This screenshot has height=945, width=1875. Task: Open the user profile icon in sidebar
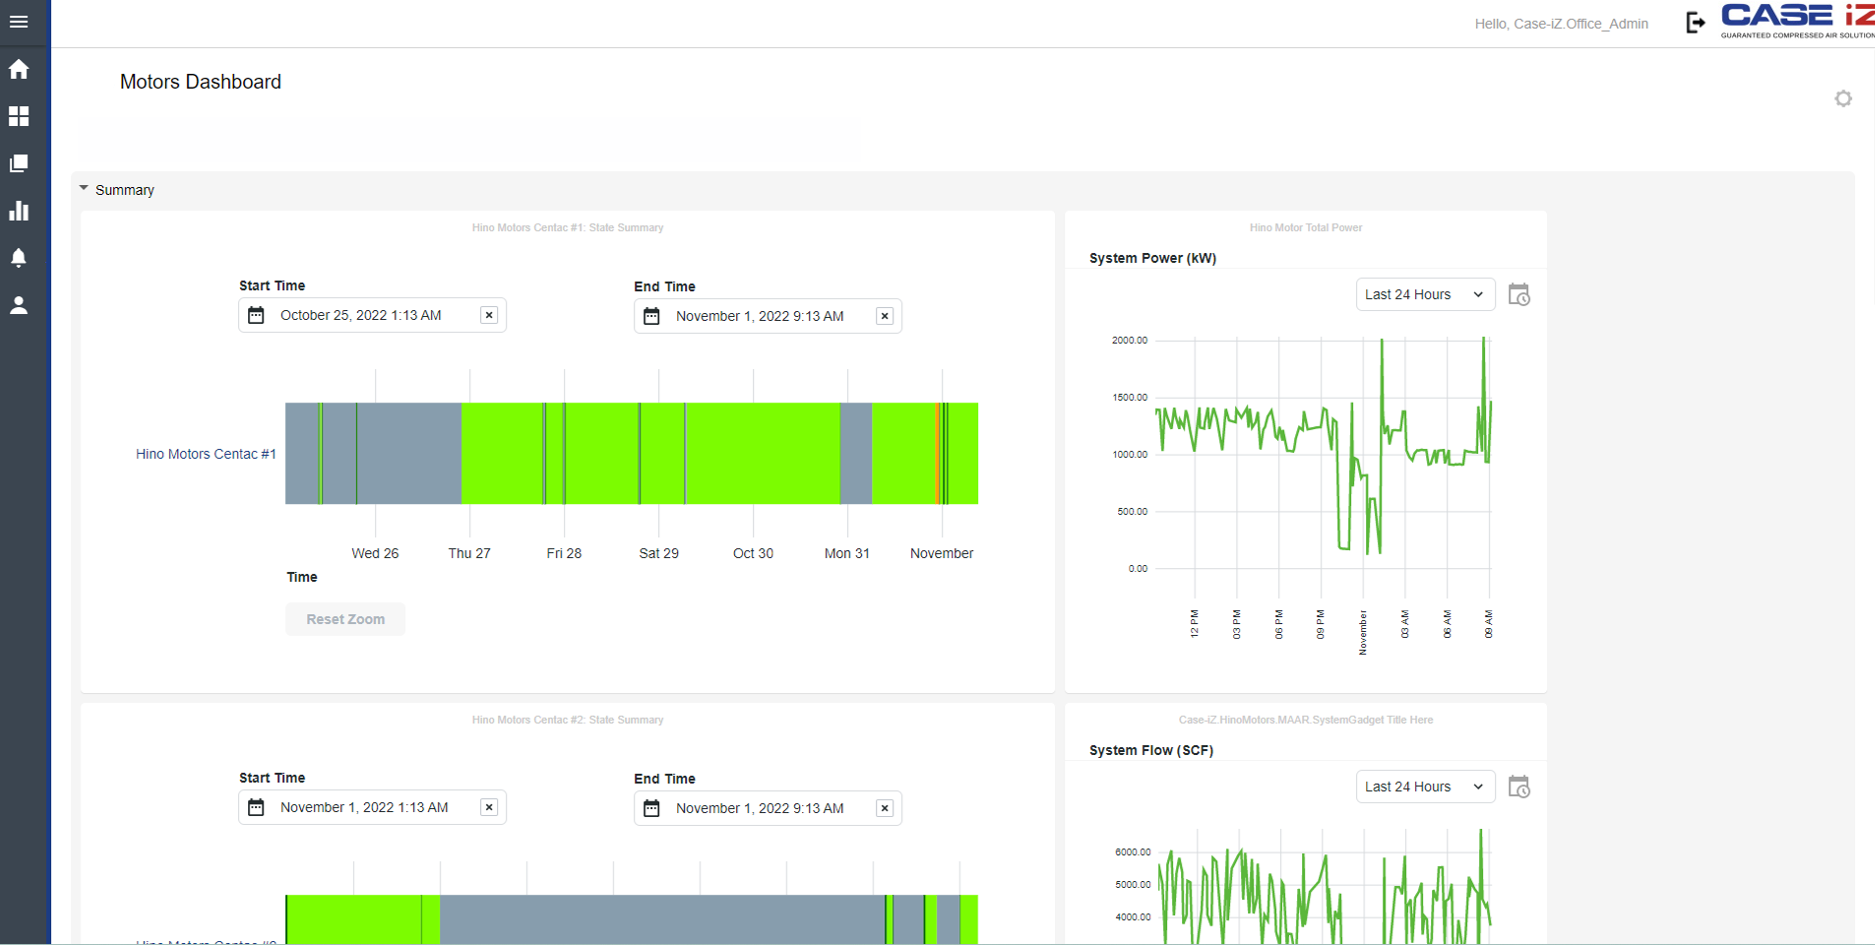pos(18,305)
